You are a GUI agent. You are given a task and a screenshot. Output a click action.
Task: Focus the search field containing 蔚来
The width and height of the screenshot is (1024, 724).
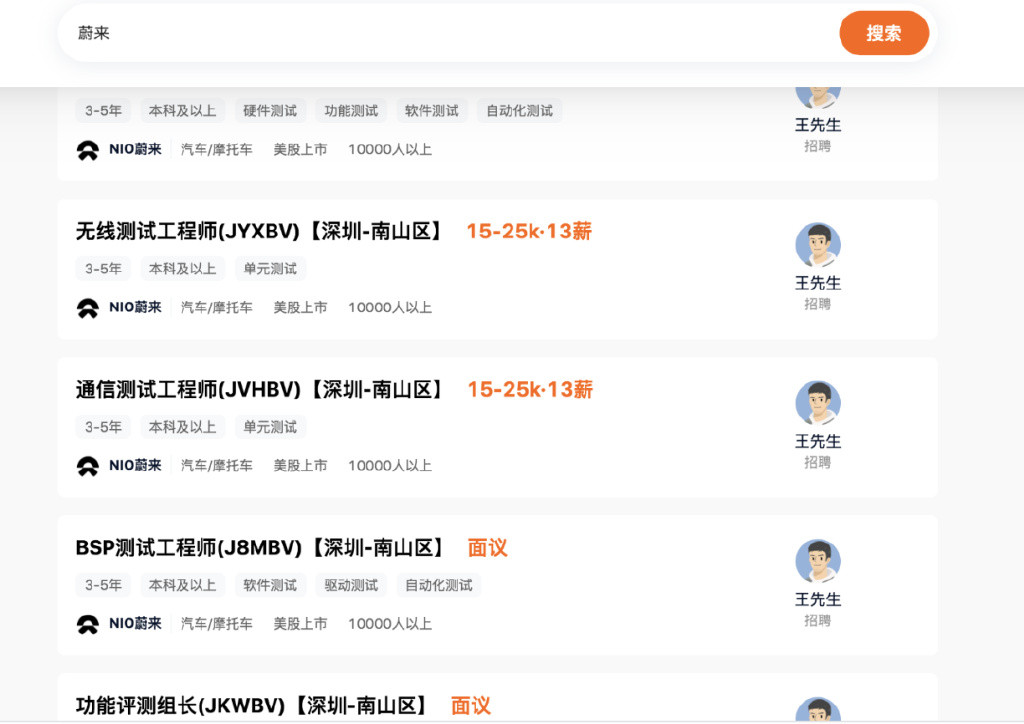[447, 33]
